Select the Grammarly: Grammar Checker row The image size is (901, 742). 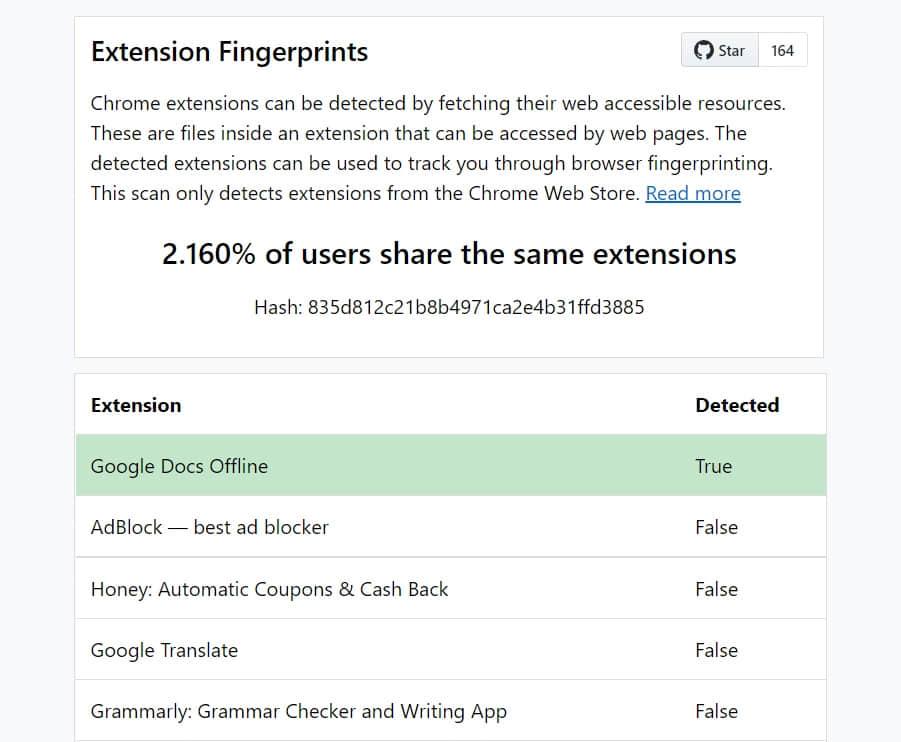pos(298,711)
